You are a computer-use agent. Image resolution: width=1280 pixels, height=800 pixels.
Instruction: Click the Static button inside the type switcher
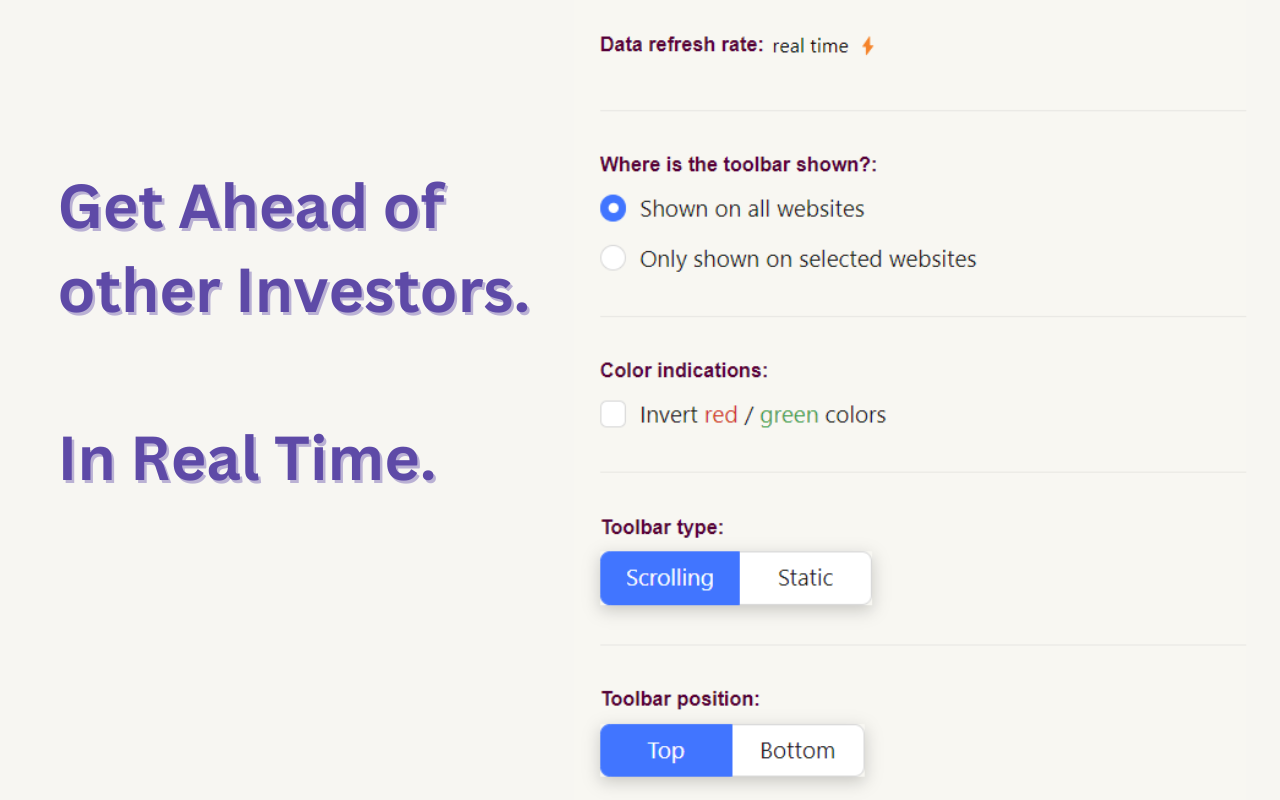pos(805,578)
